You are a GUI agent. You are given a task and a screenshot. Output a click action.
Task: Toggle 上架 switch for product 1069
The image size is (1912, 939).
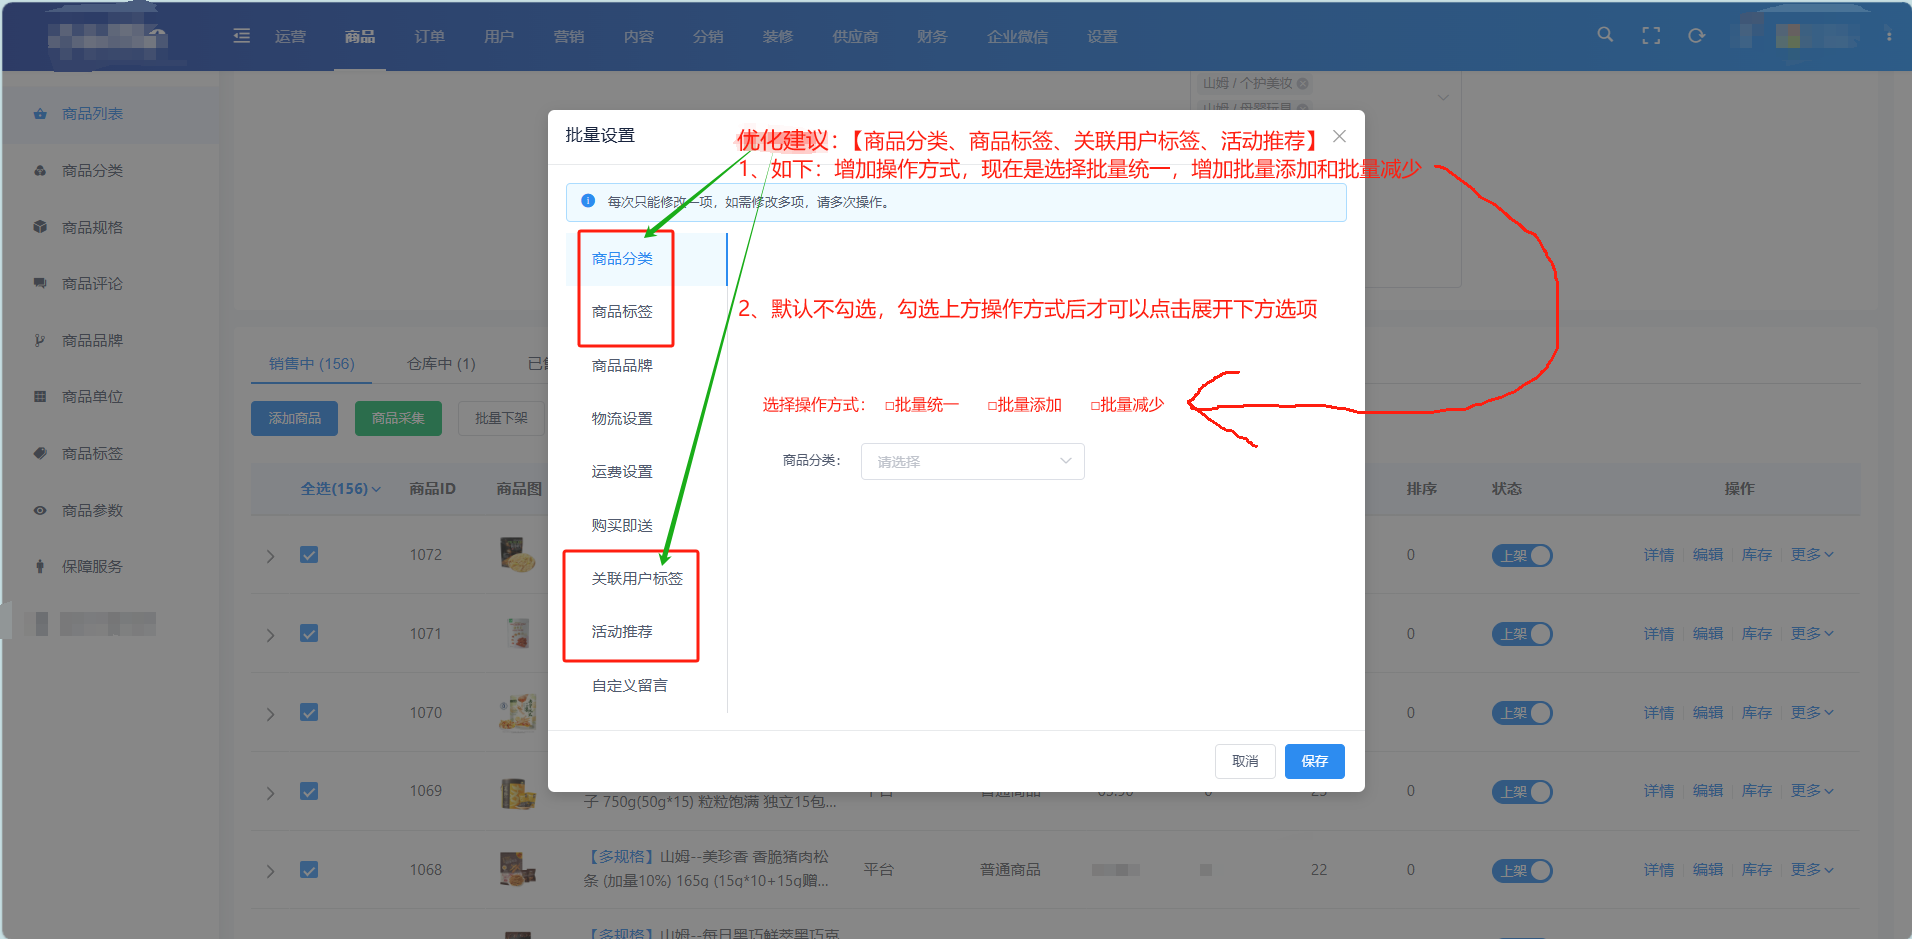click(1521, 792)
